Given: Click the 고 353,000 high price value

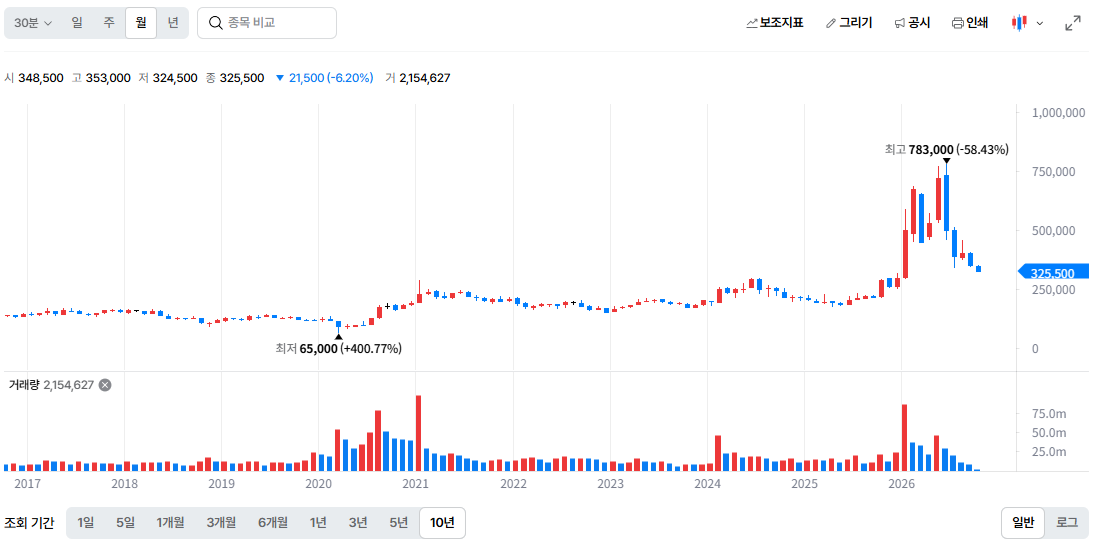Looking at the screenshot, I should pyautogui.click(x=101, y=78).
